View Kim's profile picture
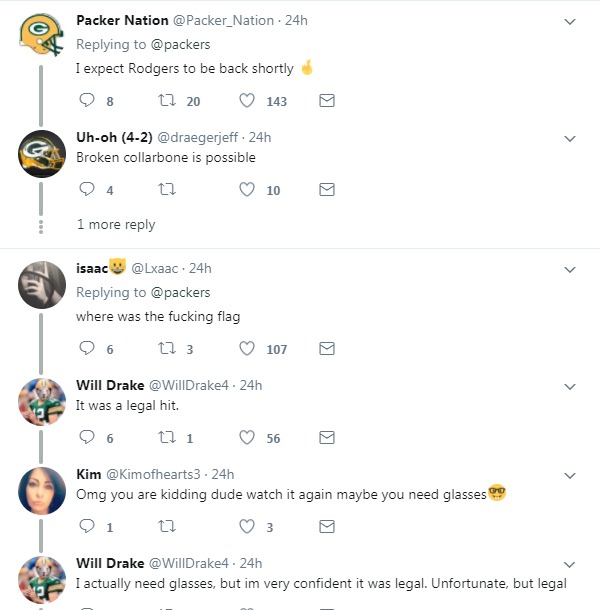This screenshot has width=600, height=610. pos(43,490)
